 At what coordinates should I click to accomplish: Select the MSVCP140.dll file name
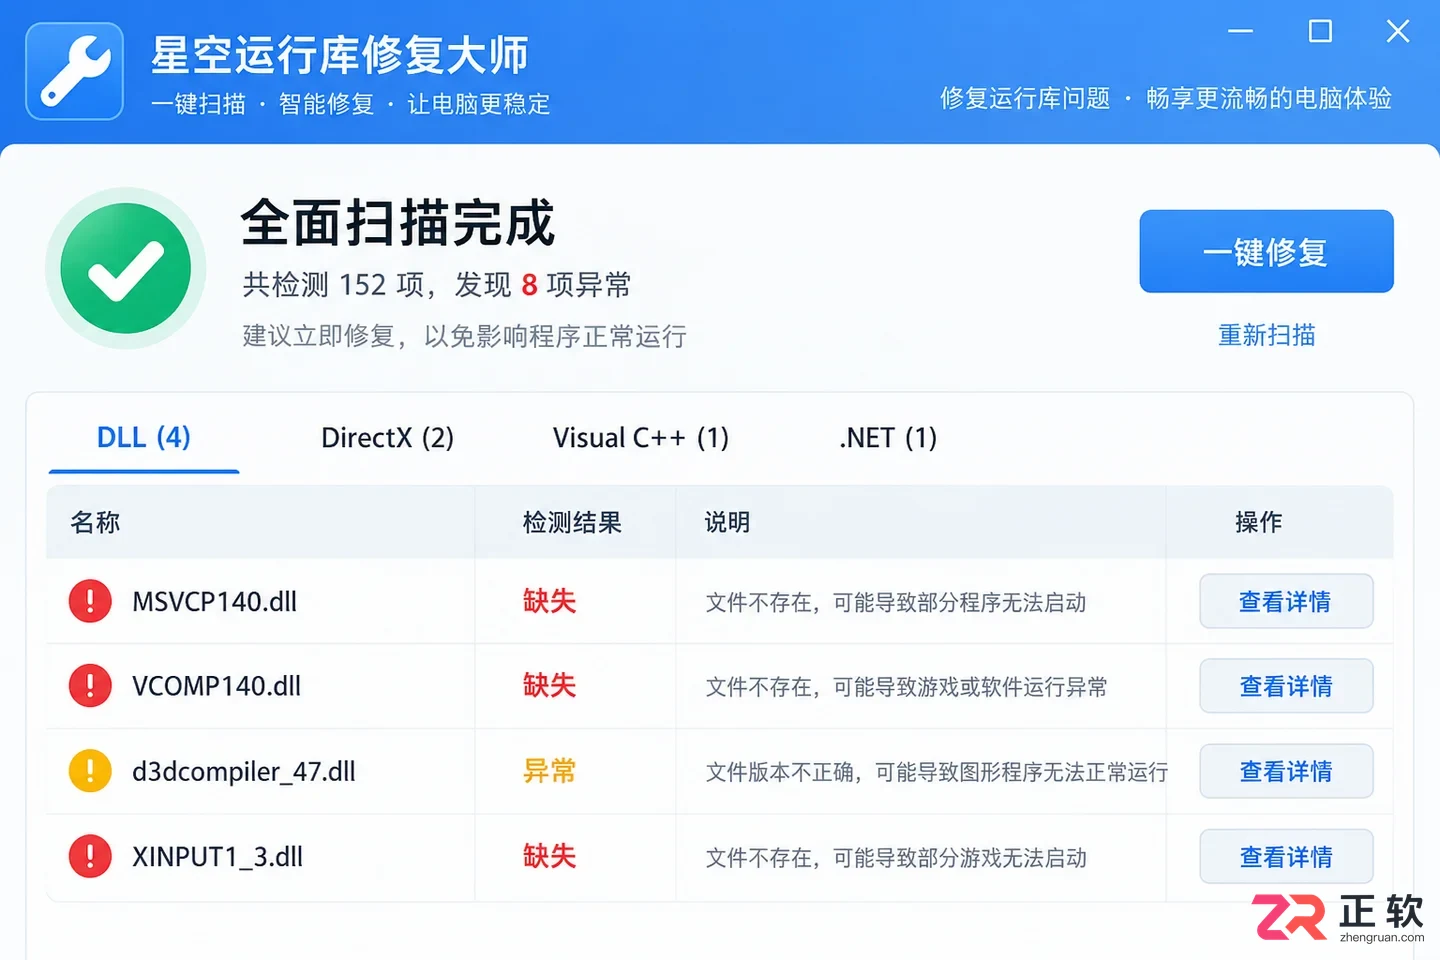[215, 602]
